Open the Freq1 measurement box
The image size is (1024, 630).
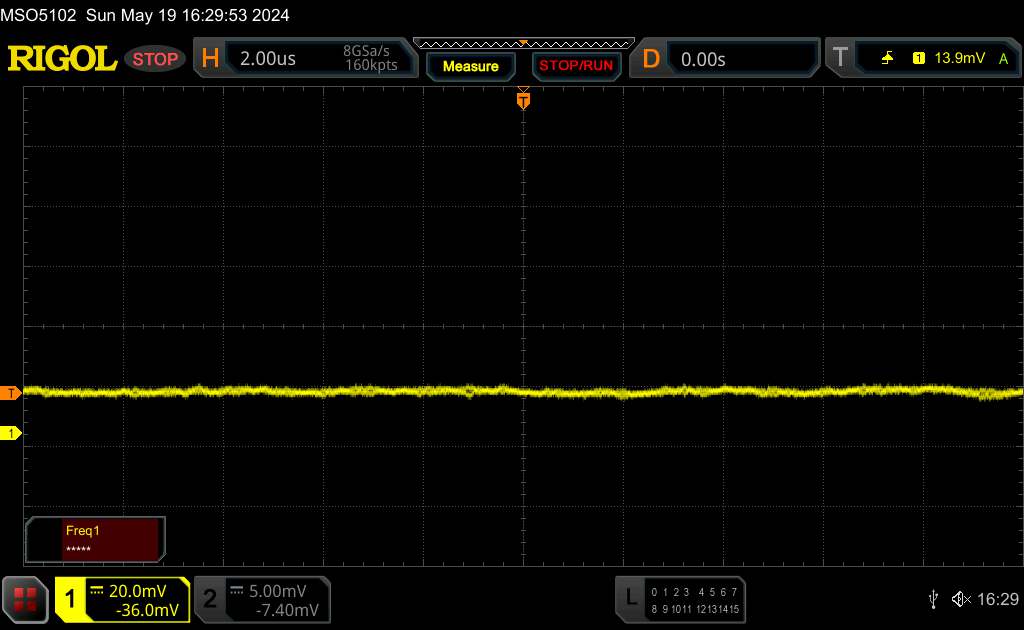[x=95, y=539]
